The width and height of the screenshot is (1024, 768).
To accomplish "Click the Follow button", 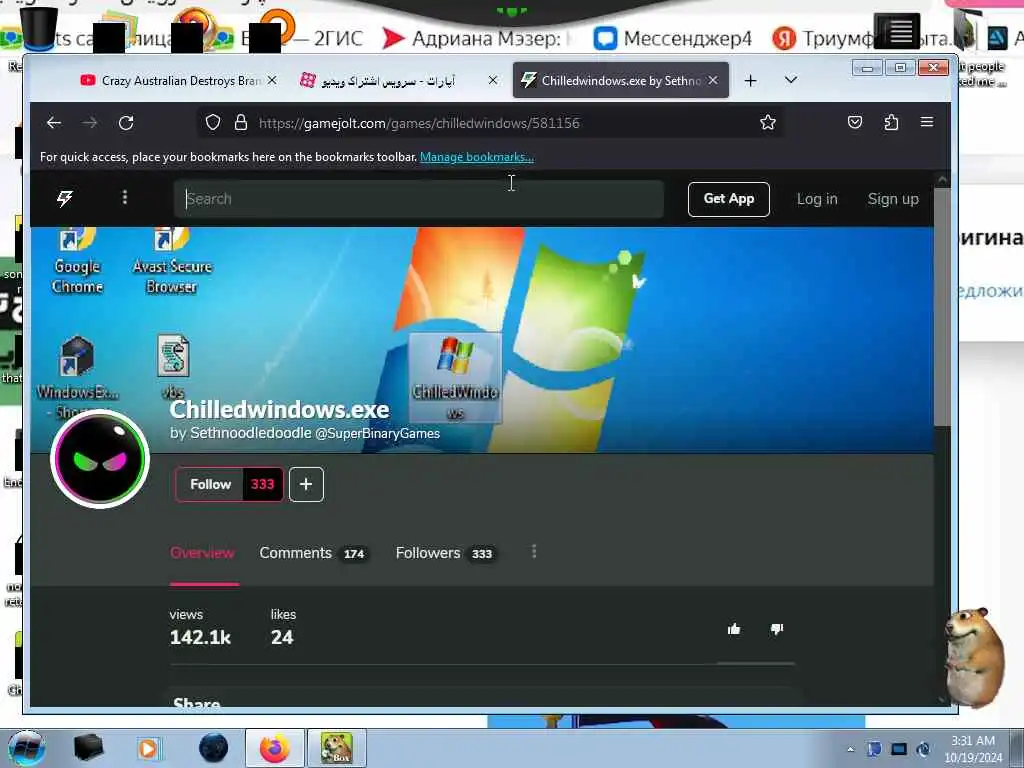I will (229, 485).
